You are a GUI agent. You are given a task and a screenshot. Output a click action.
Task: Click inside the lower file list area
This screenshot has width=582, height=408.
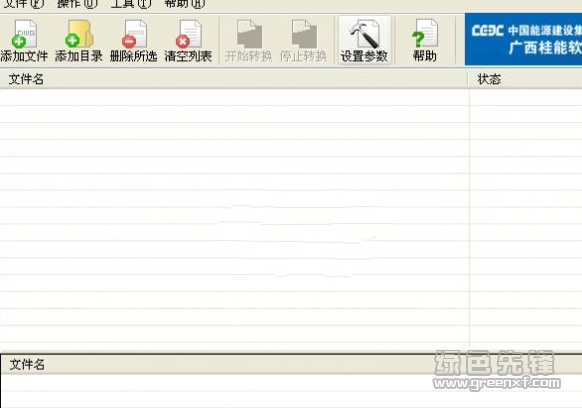[291, 391]
